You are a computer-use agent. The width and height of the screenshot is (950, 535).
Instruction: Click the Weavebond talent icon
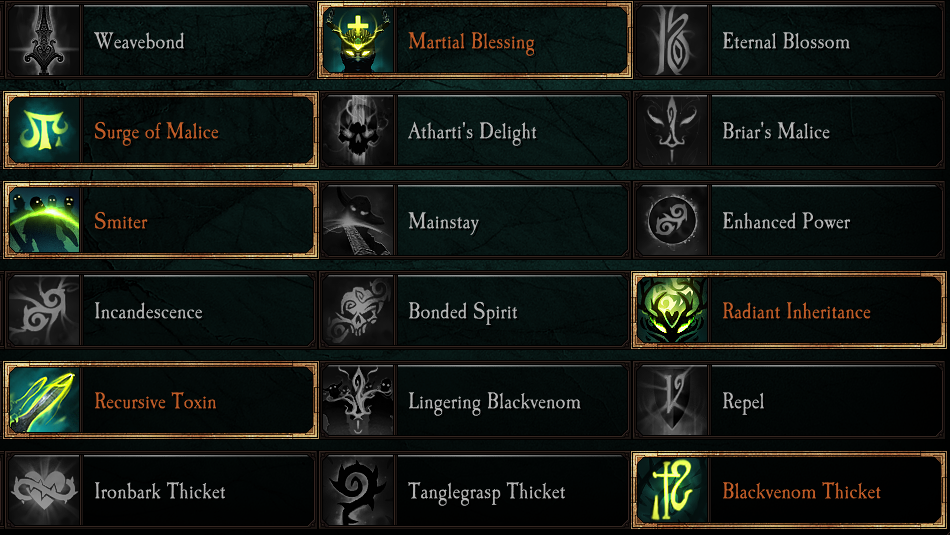click(x=45, y=41)
